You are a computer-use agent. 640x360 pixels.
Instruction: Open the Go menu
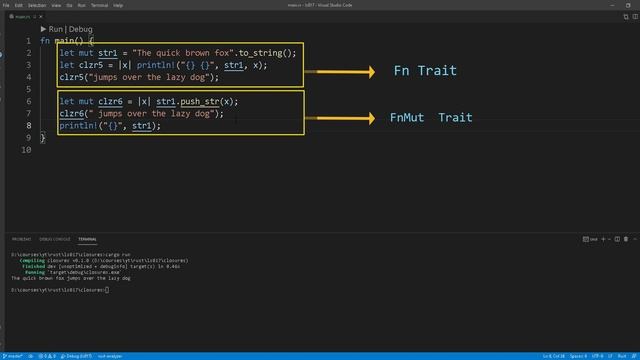69,5
